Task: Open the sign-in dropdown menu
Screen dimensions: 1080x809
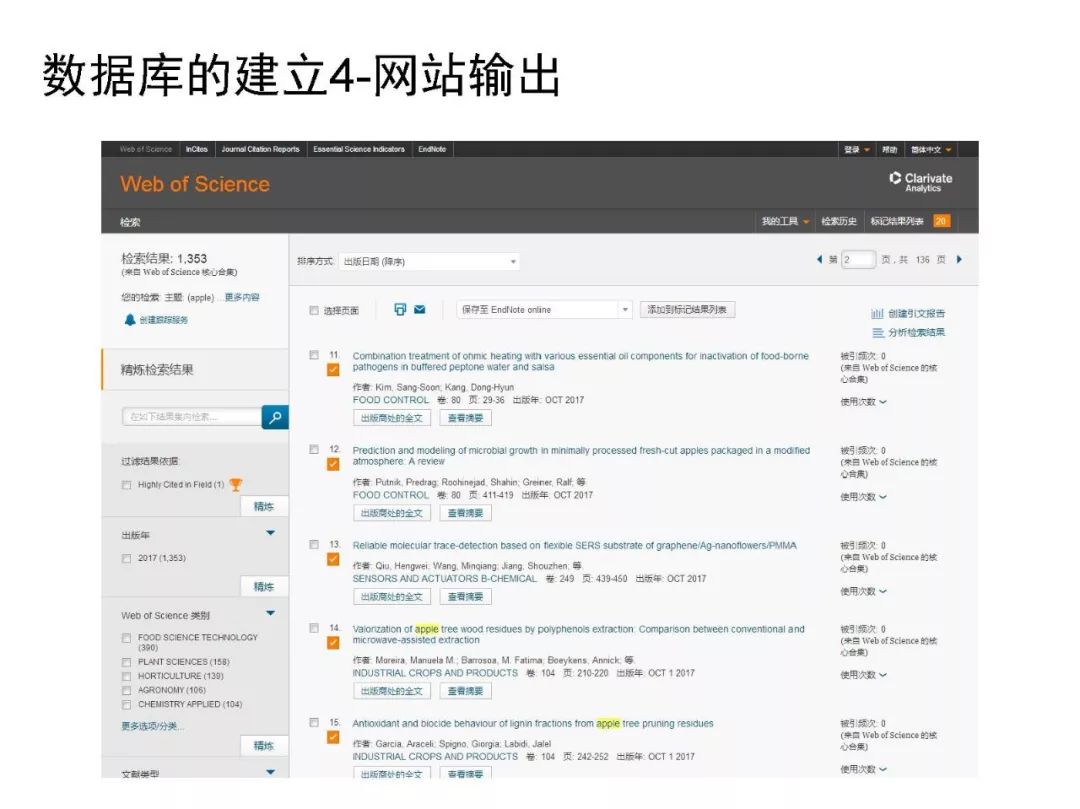Action: pos(858,149)
